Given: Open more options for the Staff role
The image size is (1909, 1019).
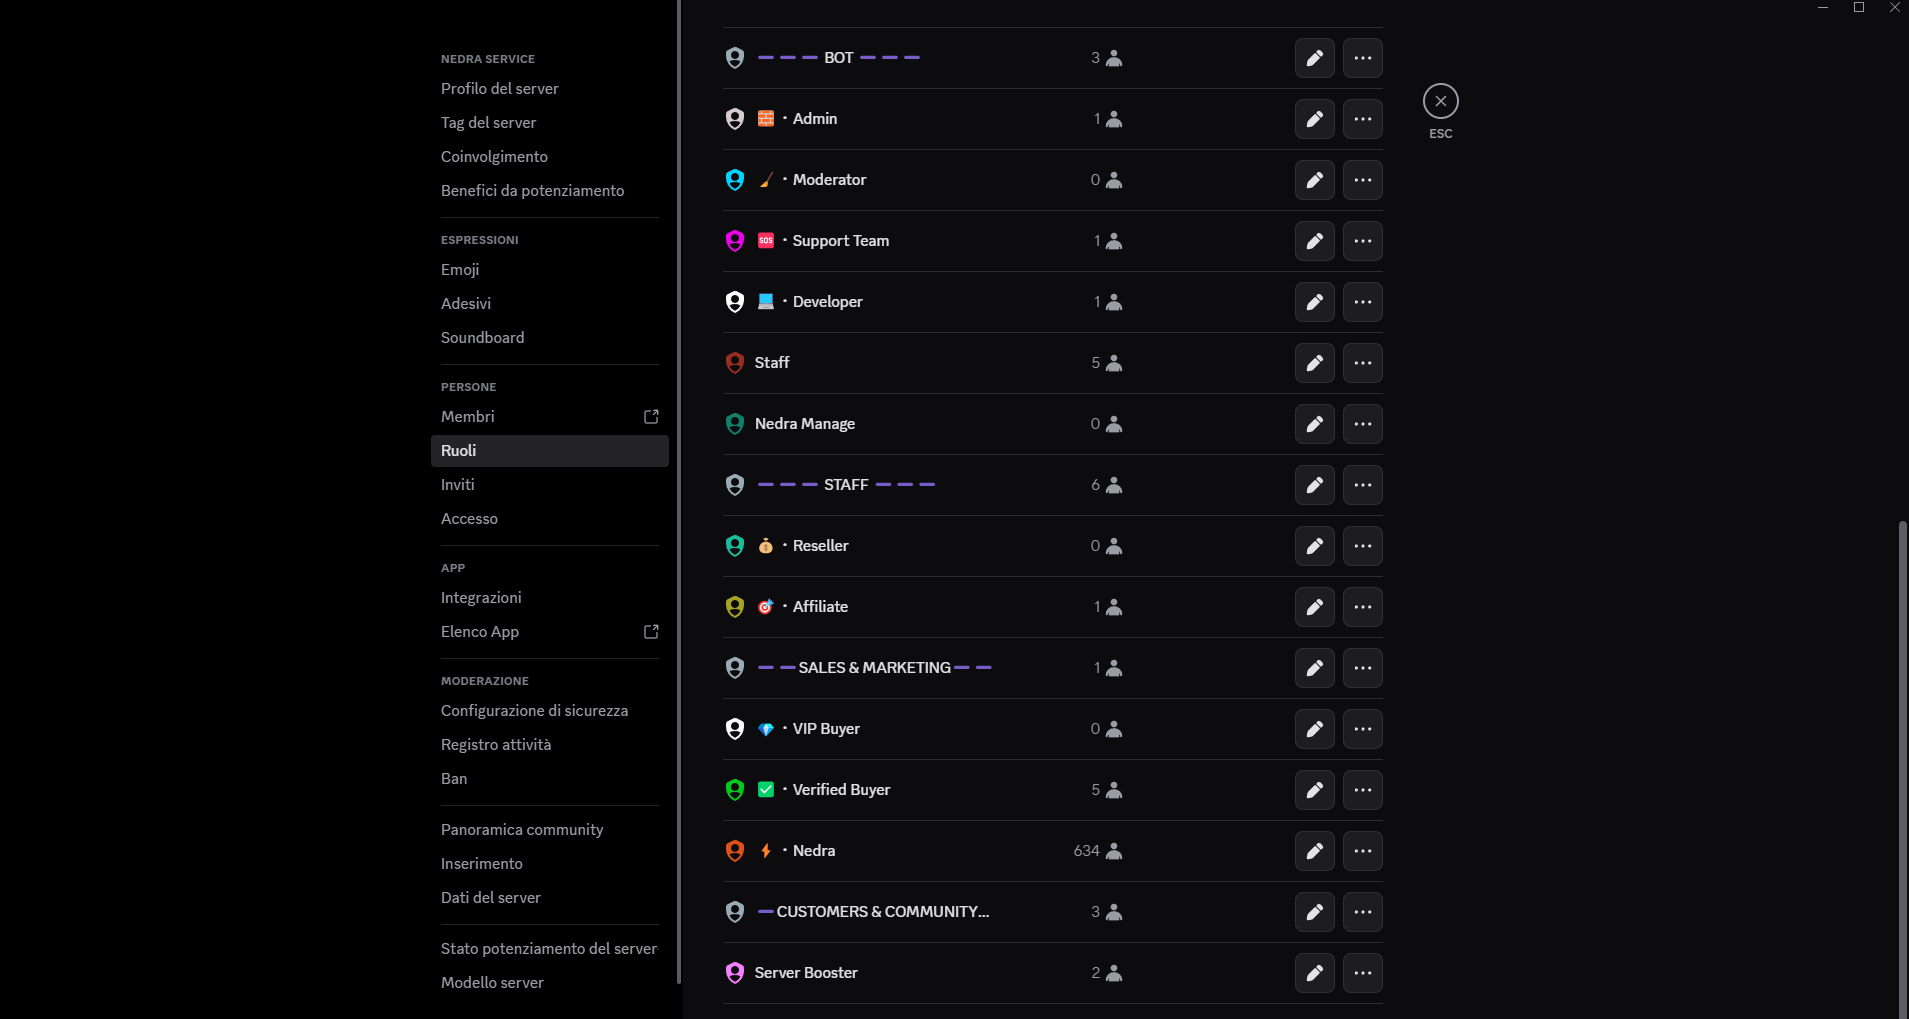Looking at the screenshot, I should click(1362, 363).
